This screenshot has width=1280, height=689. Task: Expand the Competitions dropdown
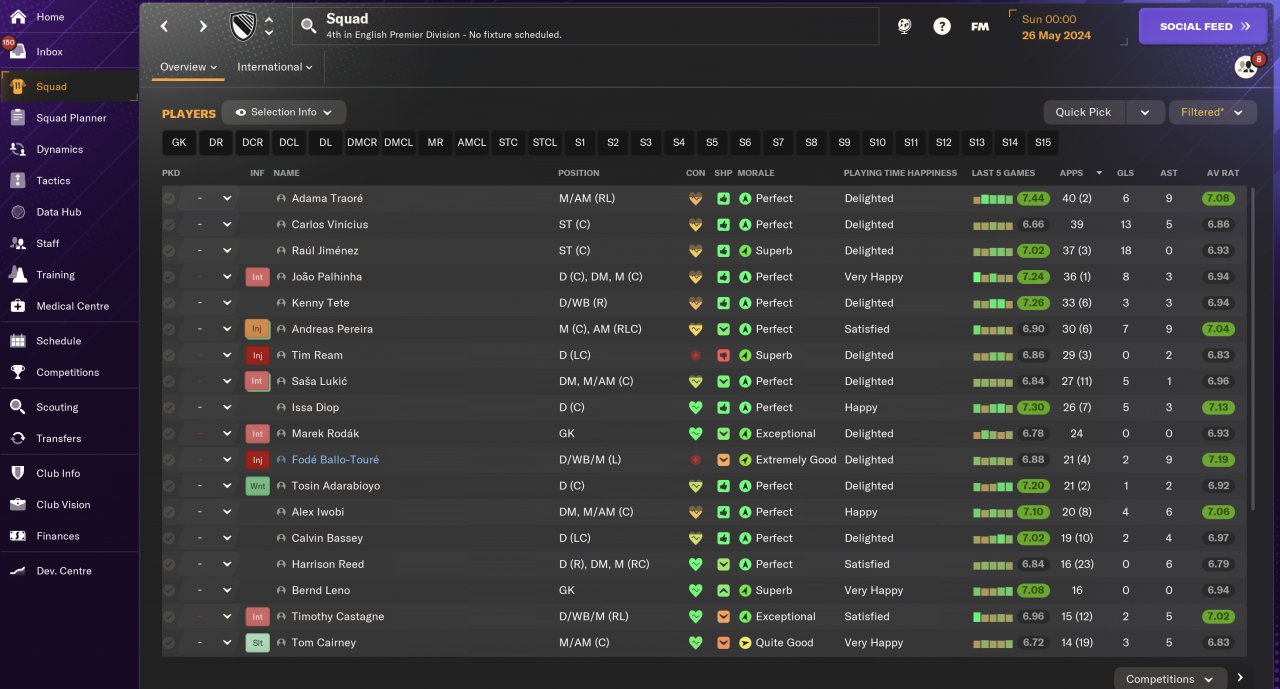pyautogui.click(x=1170, y=679)
